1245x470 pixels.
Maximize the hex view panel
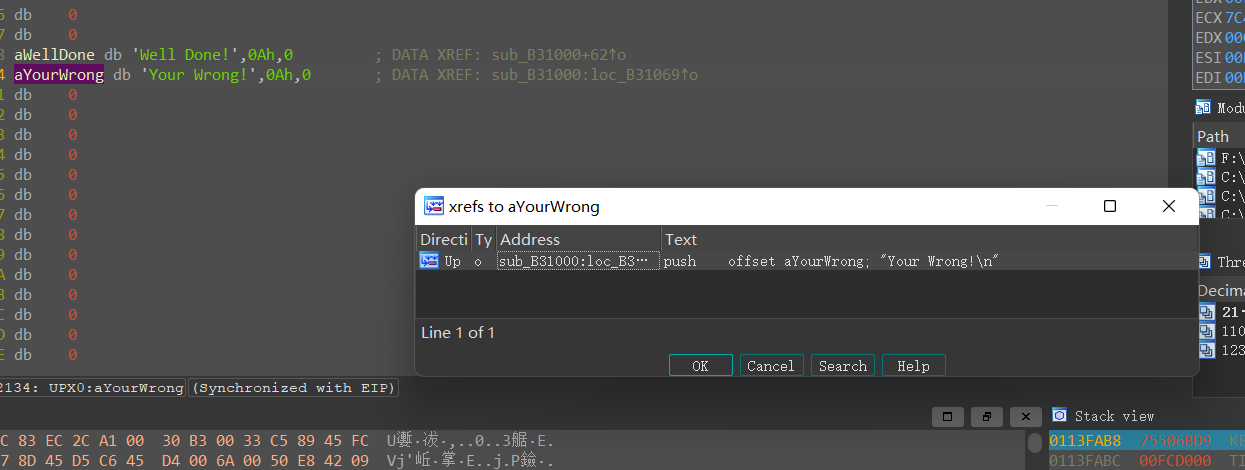coord(948,416)
